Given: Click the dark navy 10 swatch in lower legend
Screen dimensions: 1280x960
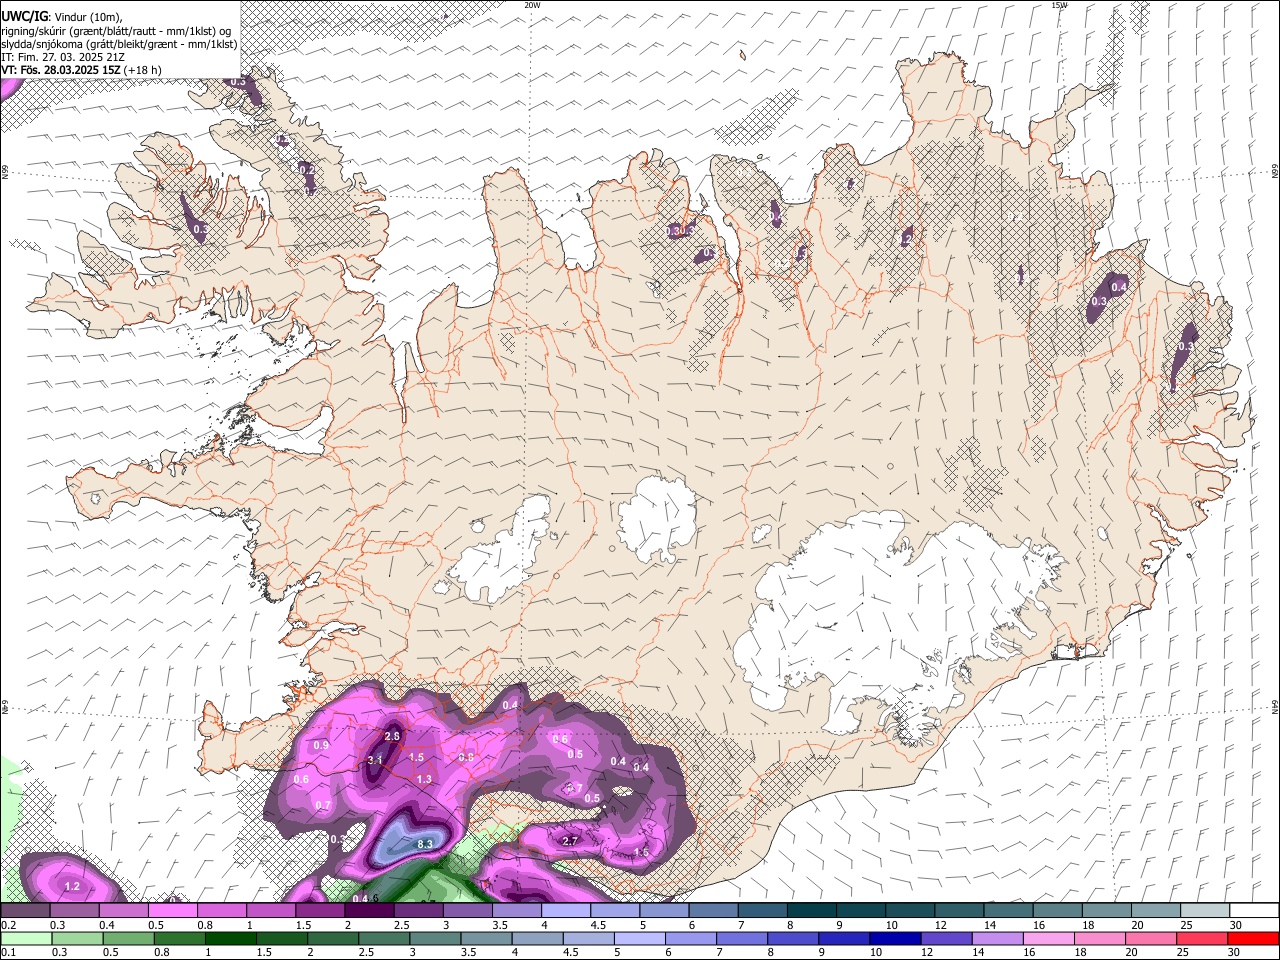Looking at the screenshot, I should point(895,939).
